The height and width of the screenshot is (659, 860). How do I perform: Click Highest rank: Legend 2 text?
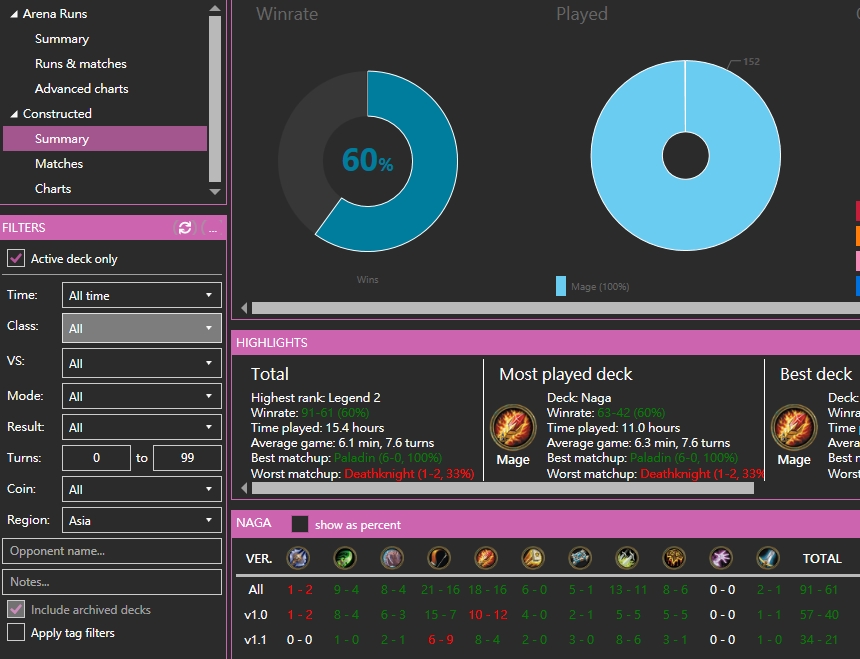pyautogui.click(x=315, y=397)
